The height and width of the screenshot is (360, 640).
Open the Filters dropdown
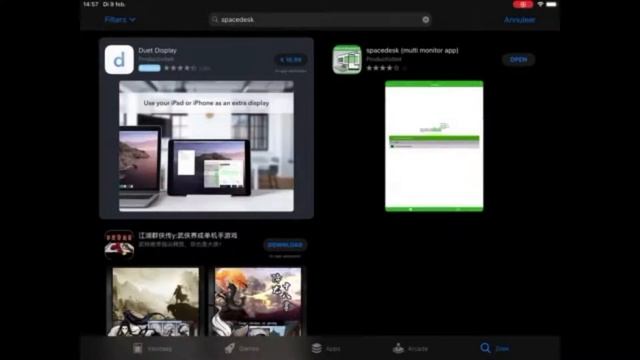[120, 20]
